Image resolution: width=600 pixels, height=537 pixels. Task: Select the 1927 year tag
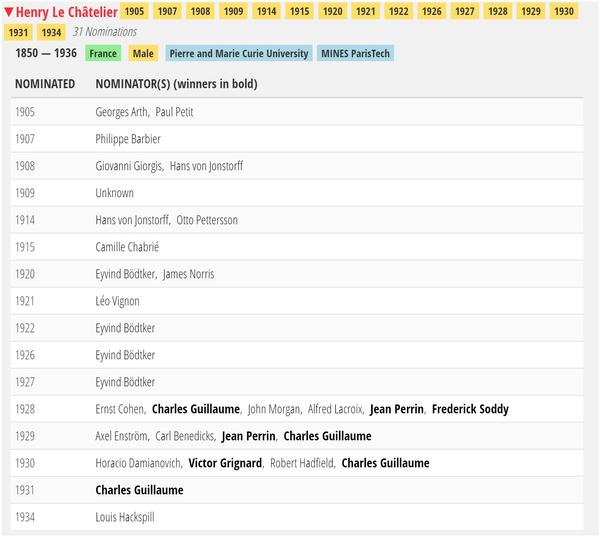click(465, 11)
